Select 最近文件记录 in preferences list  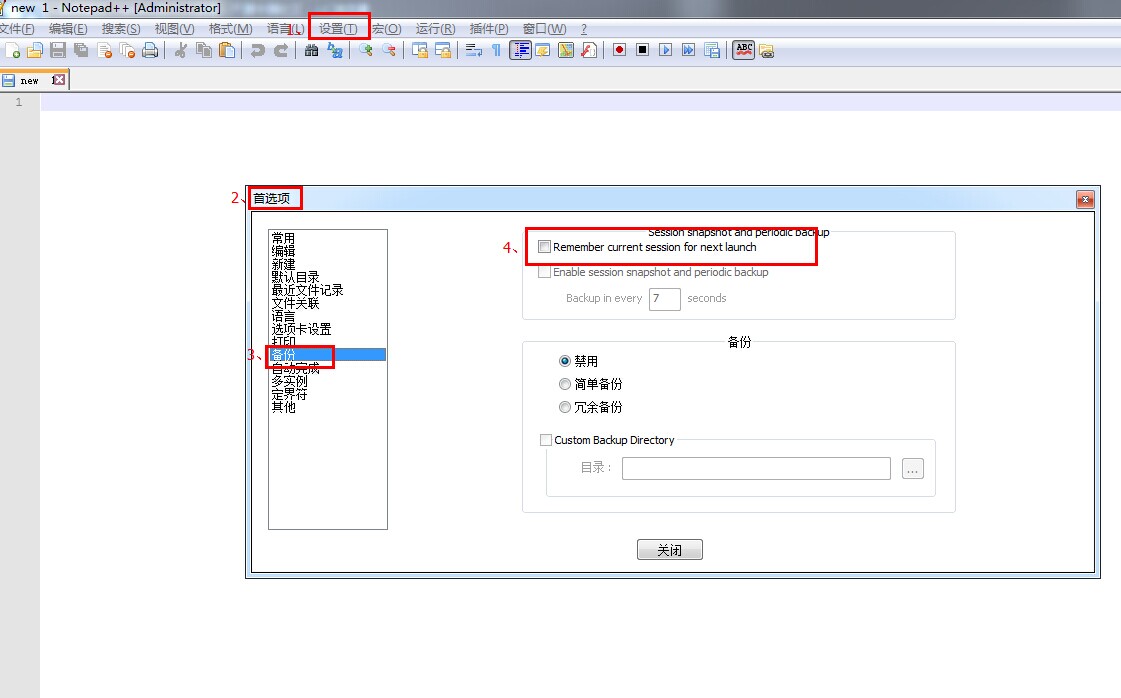pyautogui.click(x=307, y=290)
